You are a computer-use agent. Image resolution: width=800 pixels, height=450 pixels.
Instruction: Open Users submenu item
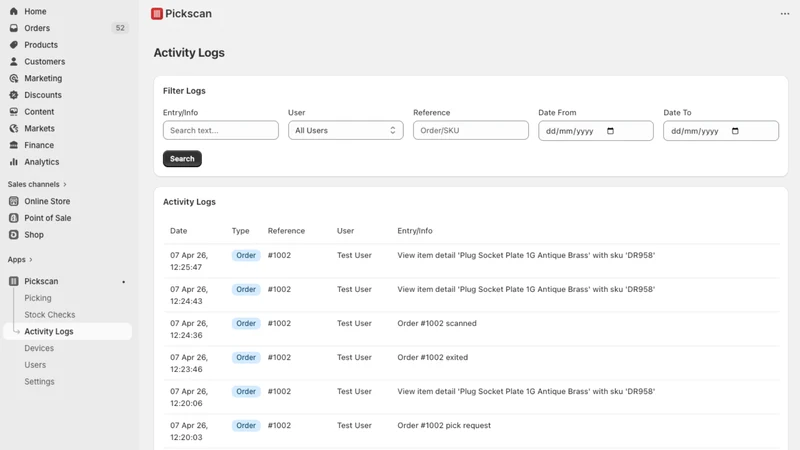[x=35, y=365]
